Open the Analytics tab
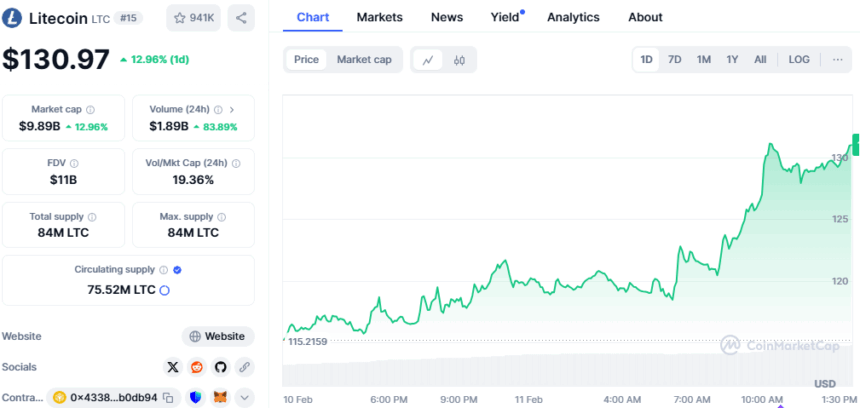 573,17
